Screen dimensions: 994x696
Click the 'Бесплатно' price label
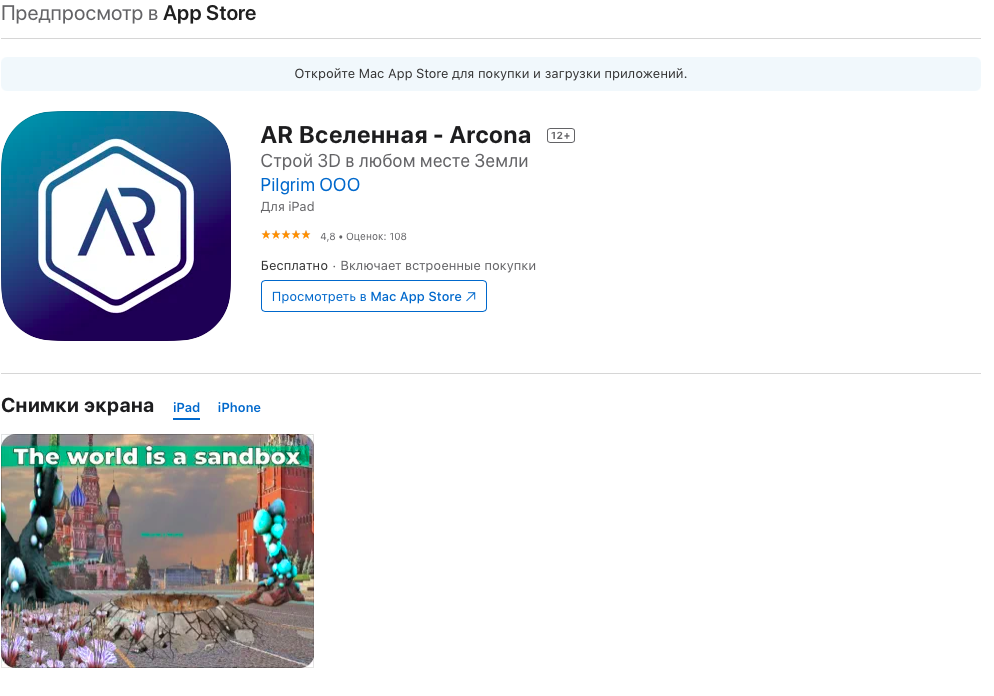click(x=294, y=266)
